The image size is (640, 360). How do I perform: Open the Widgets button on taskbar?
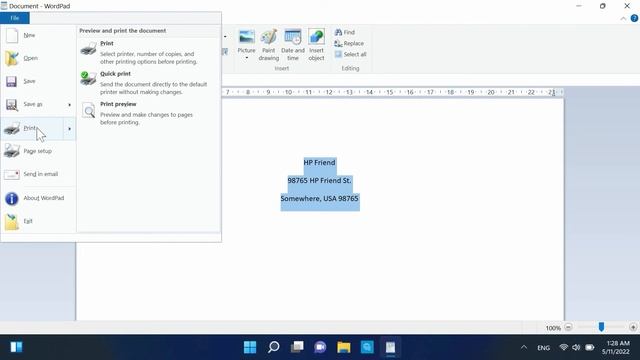click(x=16, y=347)
